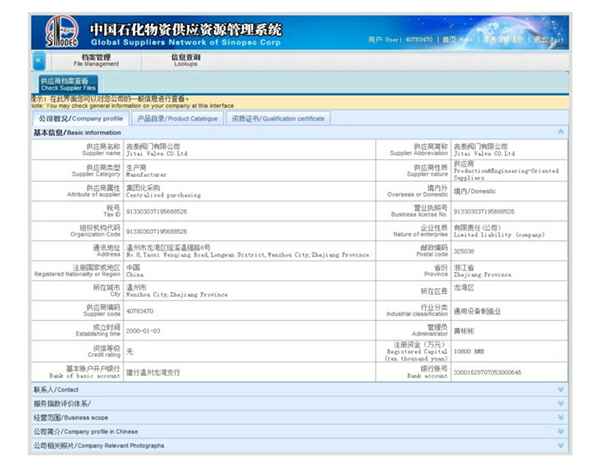Click the chevron icon on the Business scope row

click(561, 417)
